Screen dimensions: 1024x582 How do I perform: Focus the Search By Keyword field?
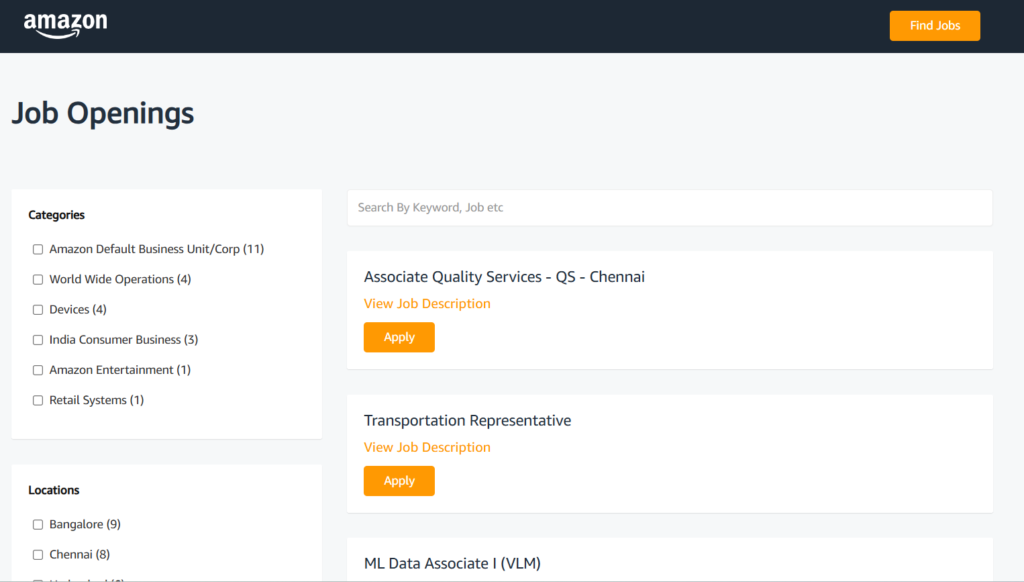click(x=669, y=208)
